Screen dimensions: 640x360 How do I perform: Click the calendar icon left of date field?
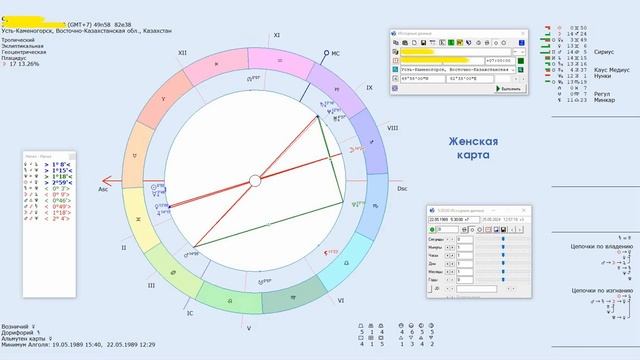pos(395,60)
